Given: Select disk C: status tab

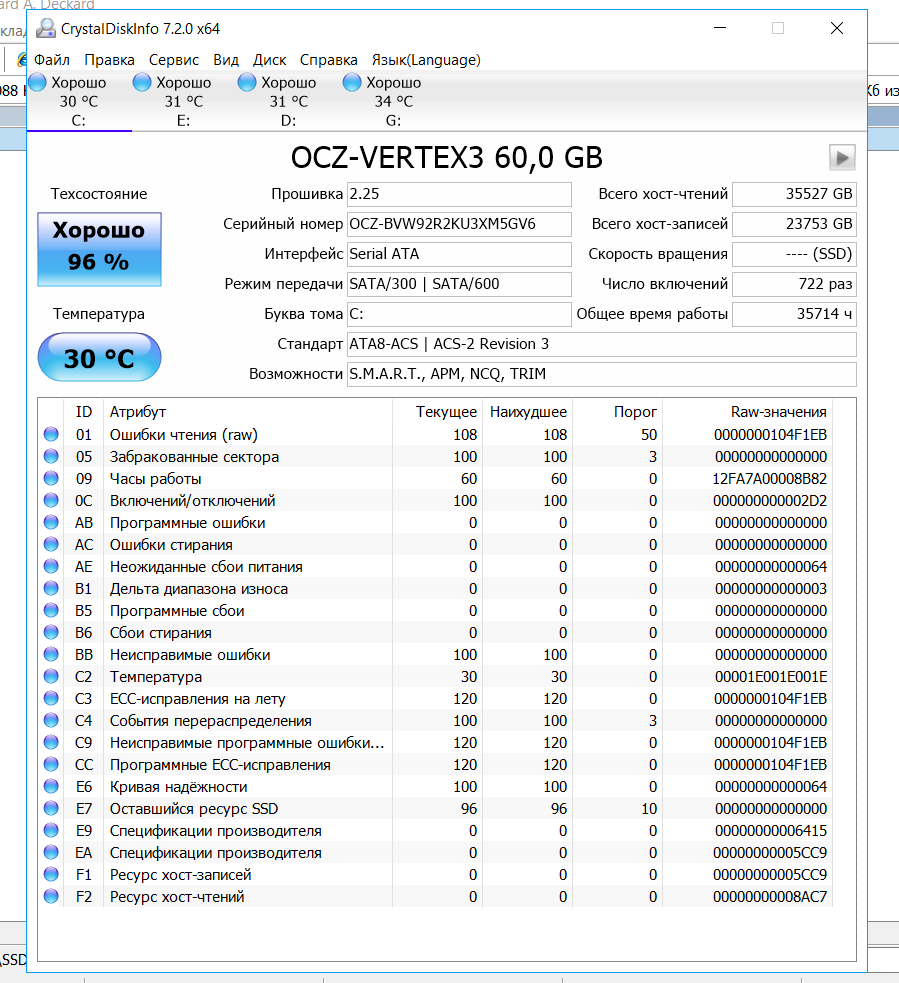Looking at the screenshot, I should (79, 101).
